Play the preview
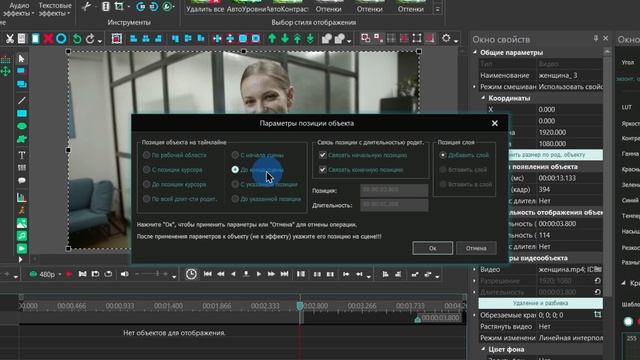Screen dimensions: 640x360 click(x=259, y=274)
